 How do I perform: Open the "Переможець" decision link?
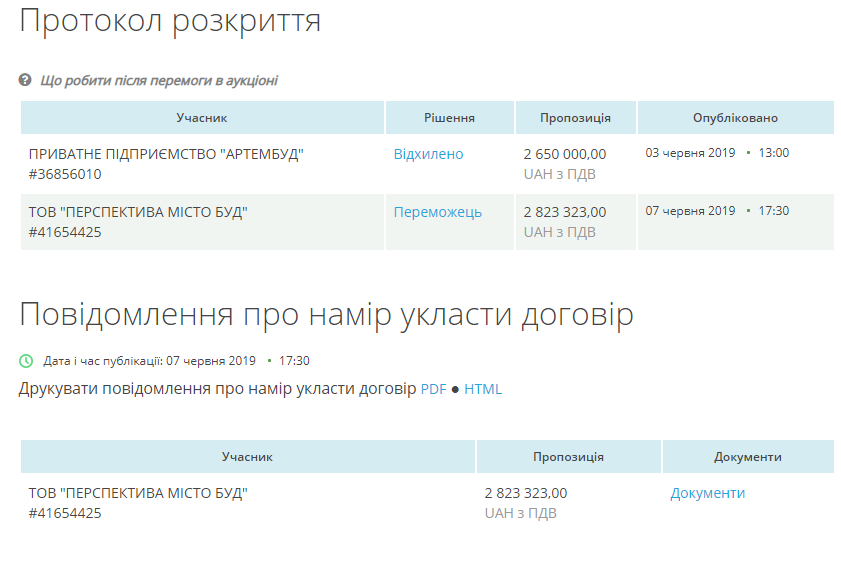(437, 212)
